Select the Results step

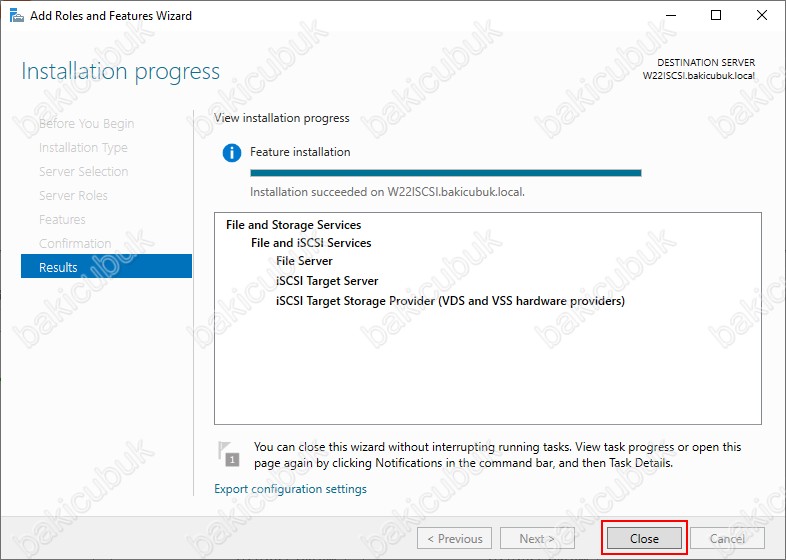[106, 266]
